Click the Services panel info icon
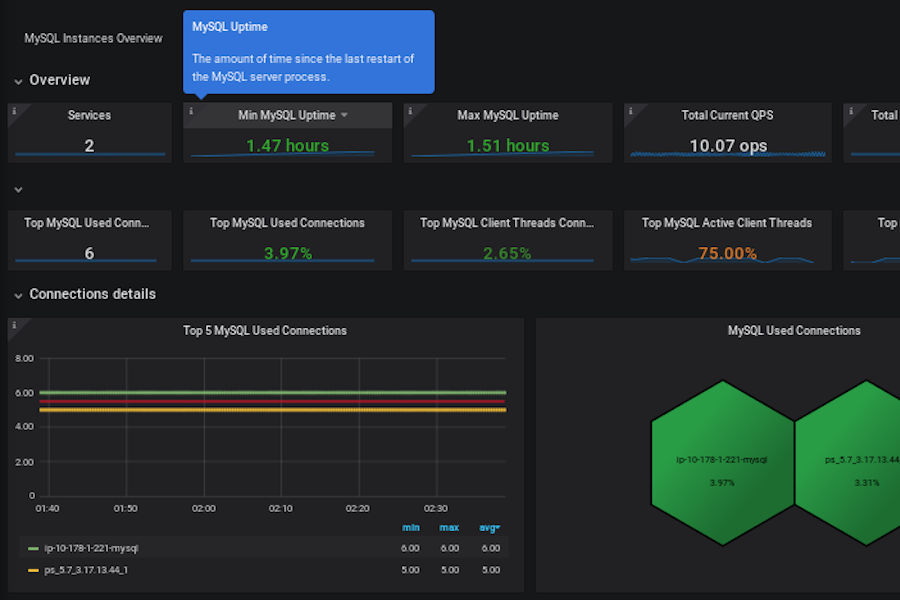 click(x=13, y=111)
